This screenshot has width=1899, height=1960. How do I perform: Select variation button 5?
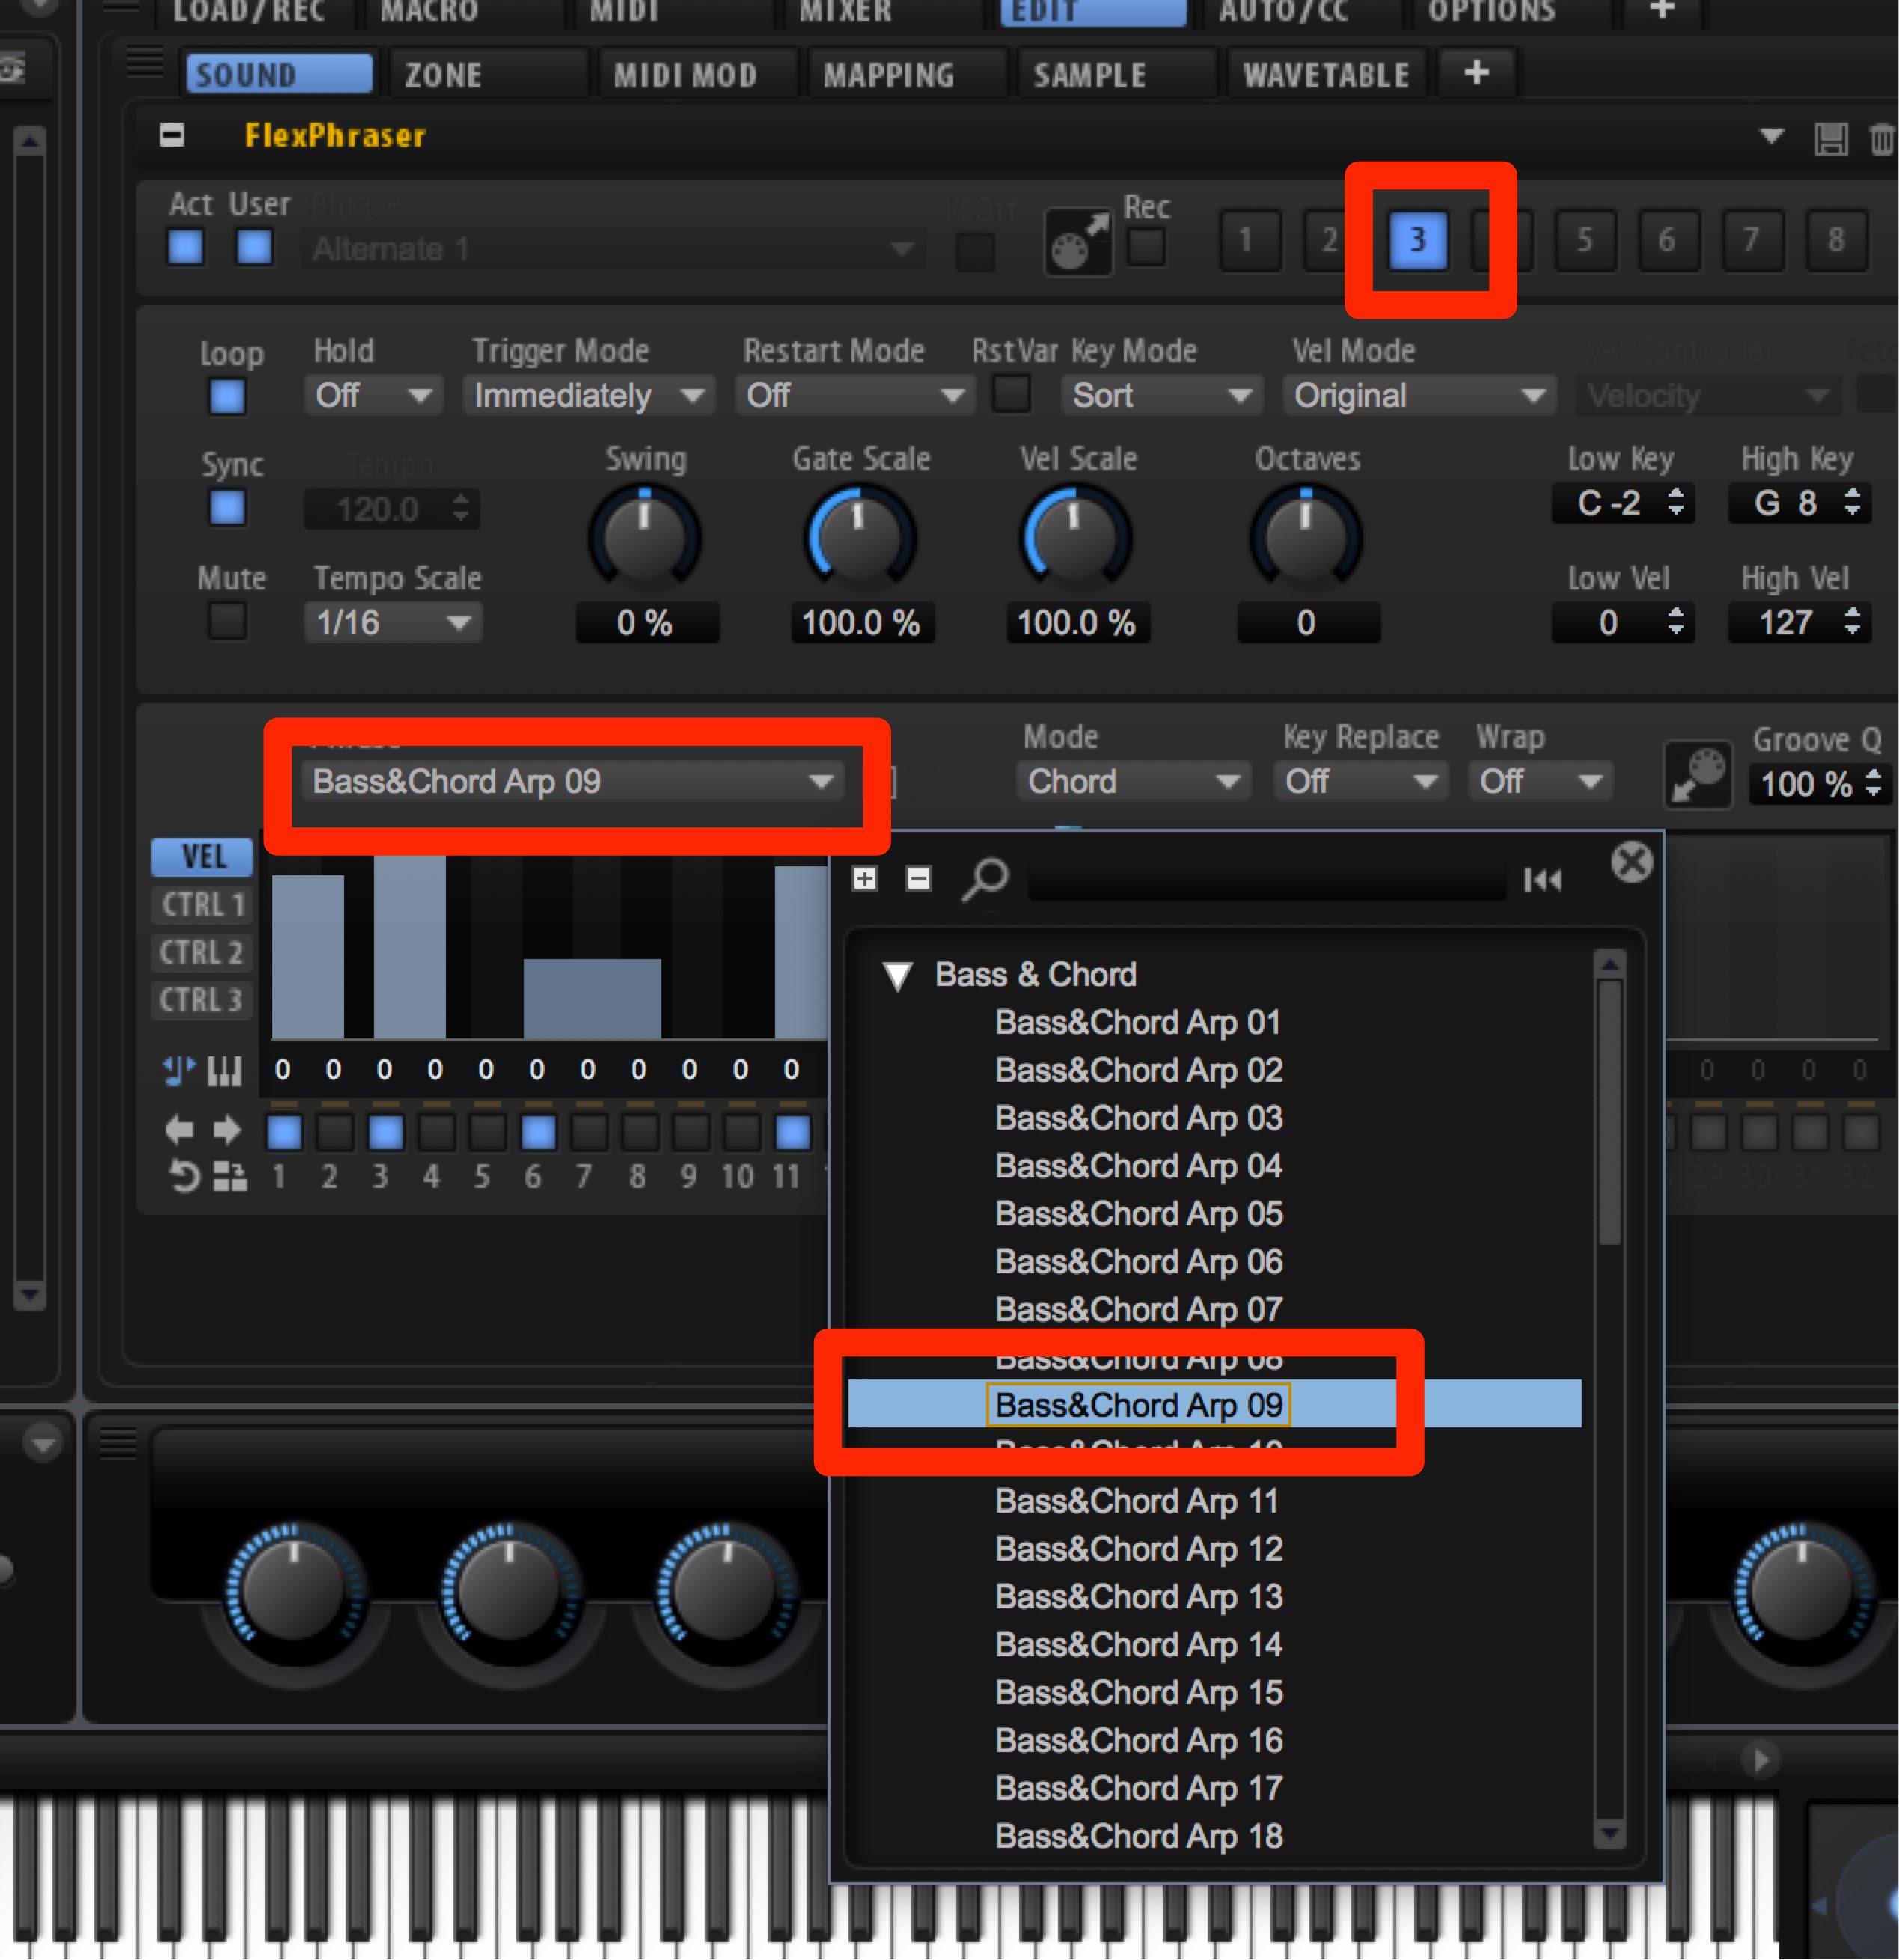tap(1584, 240)
